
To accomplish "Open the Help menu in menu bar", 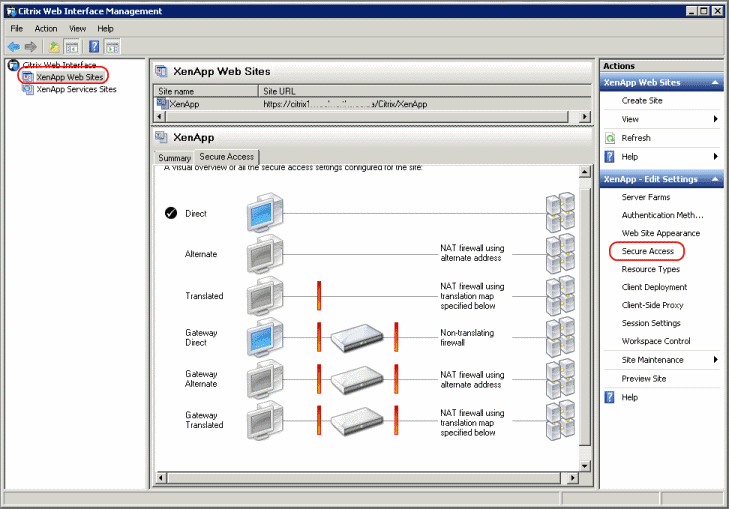I will [x=106, y=28].
